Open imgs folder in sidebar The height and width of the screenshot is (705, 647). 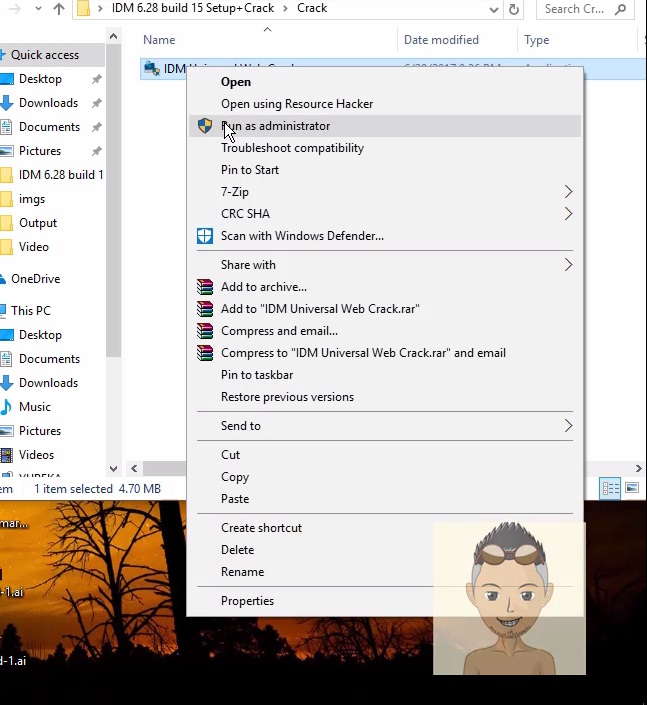[x=32, y=199]
